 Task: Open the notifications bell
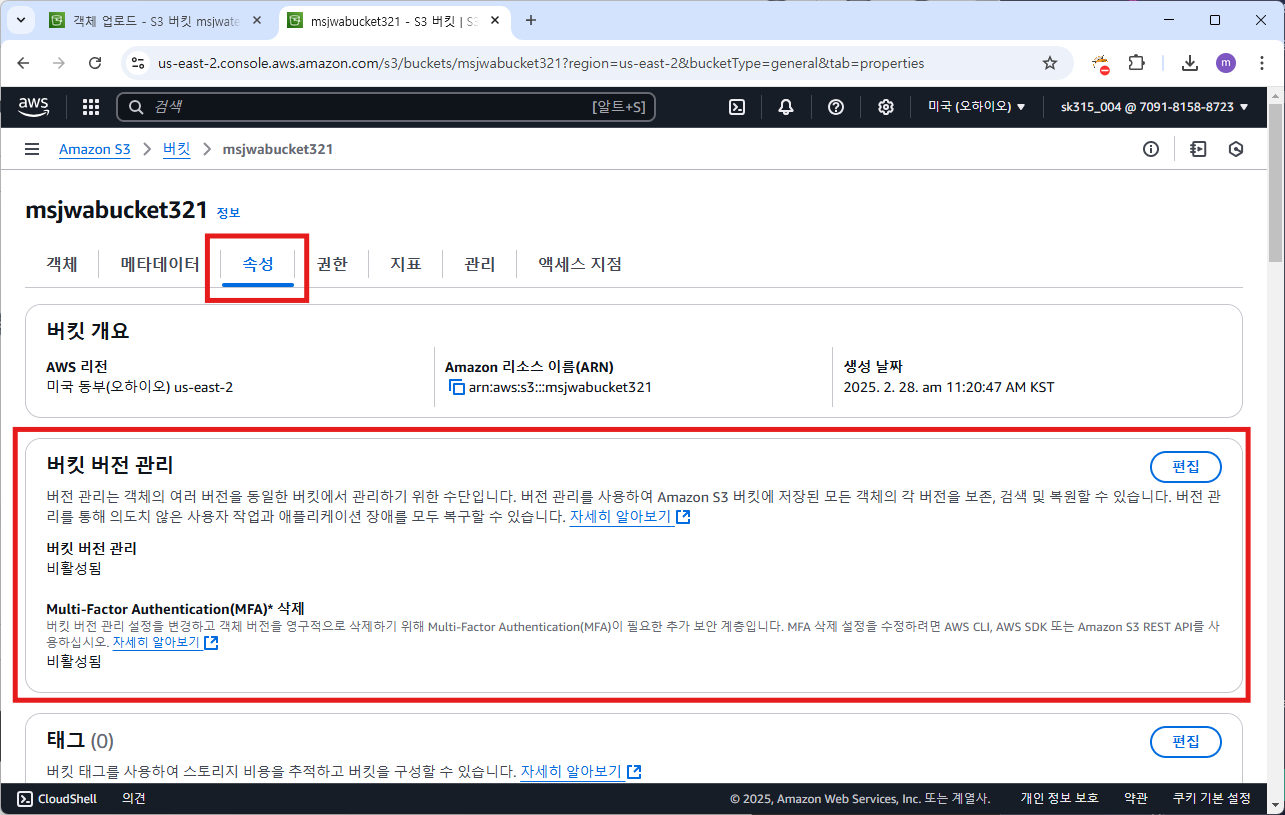[x=786, y=107]
